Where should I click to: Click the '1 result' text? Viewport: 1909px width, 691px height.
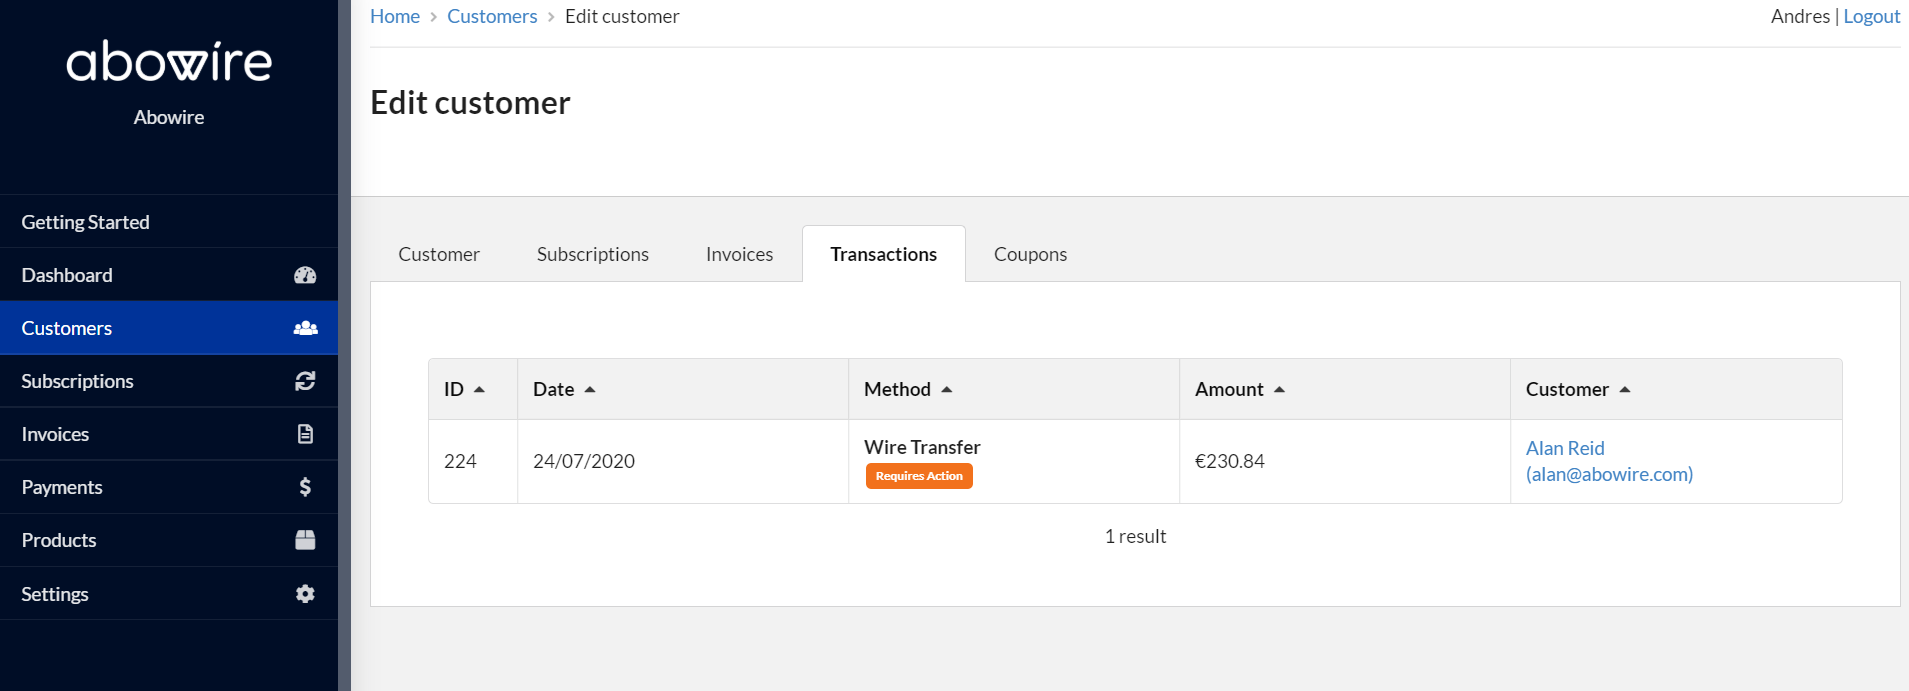tap(1135, 536)
